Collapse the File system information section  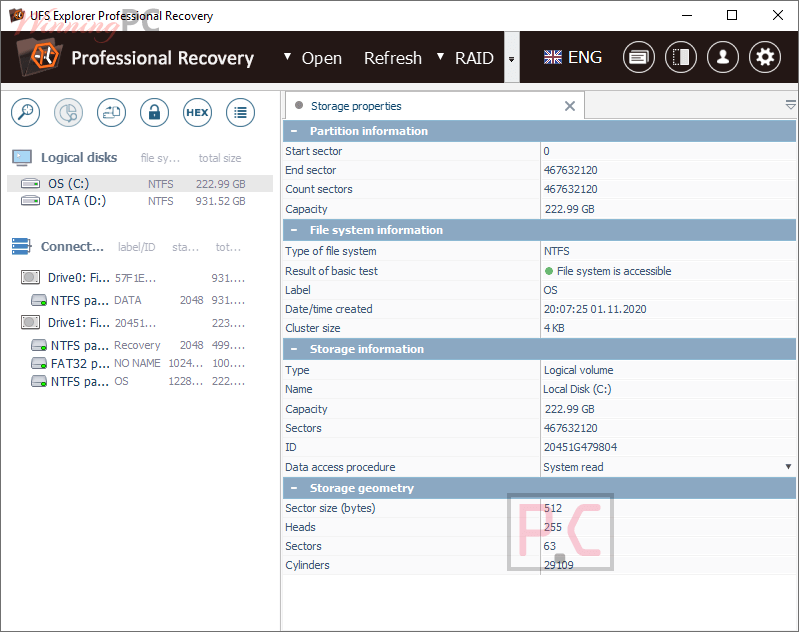294,230
